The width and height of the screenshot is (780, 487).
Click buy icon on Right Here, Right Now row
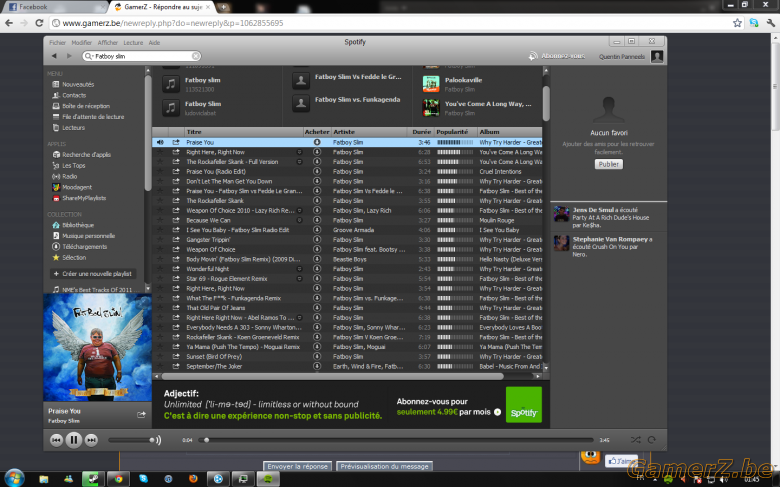(x=317, y=152)
